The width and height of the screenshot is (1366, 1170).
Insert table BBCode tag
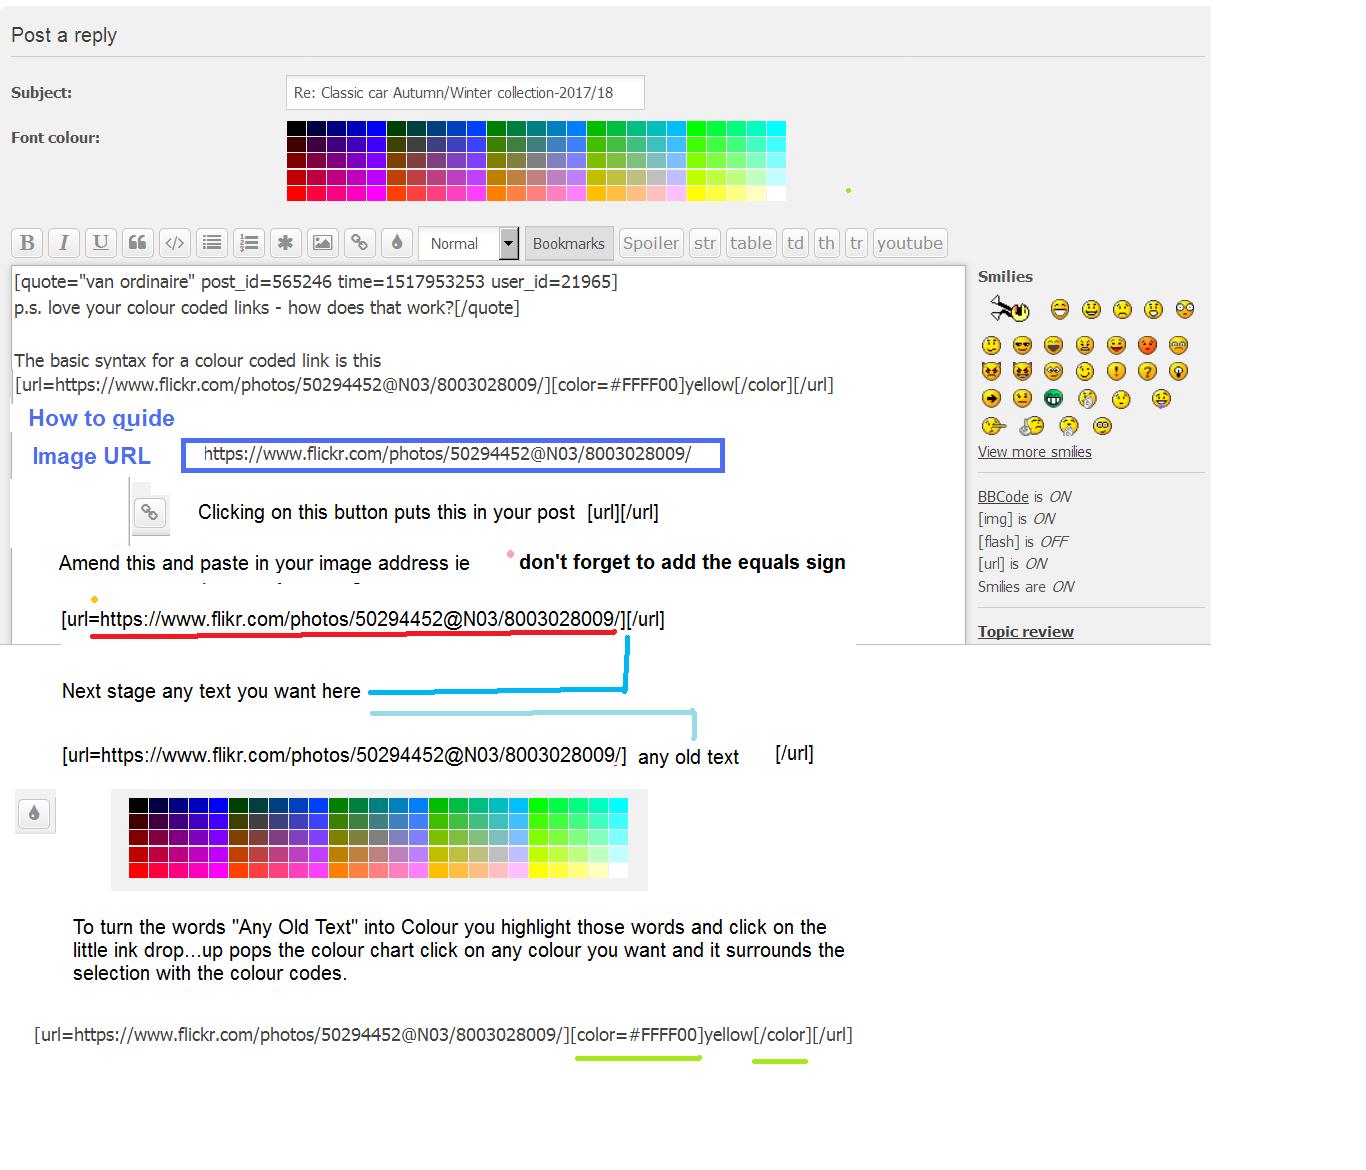751,243
